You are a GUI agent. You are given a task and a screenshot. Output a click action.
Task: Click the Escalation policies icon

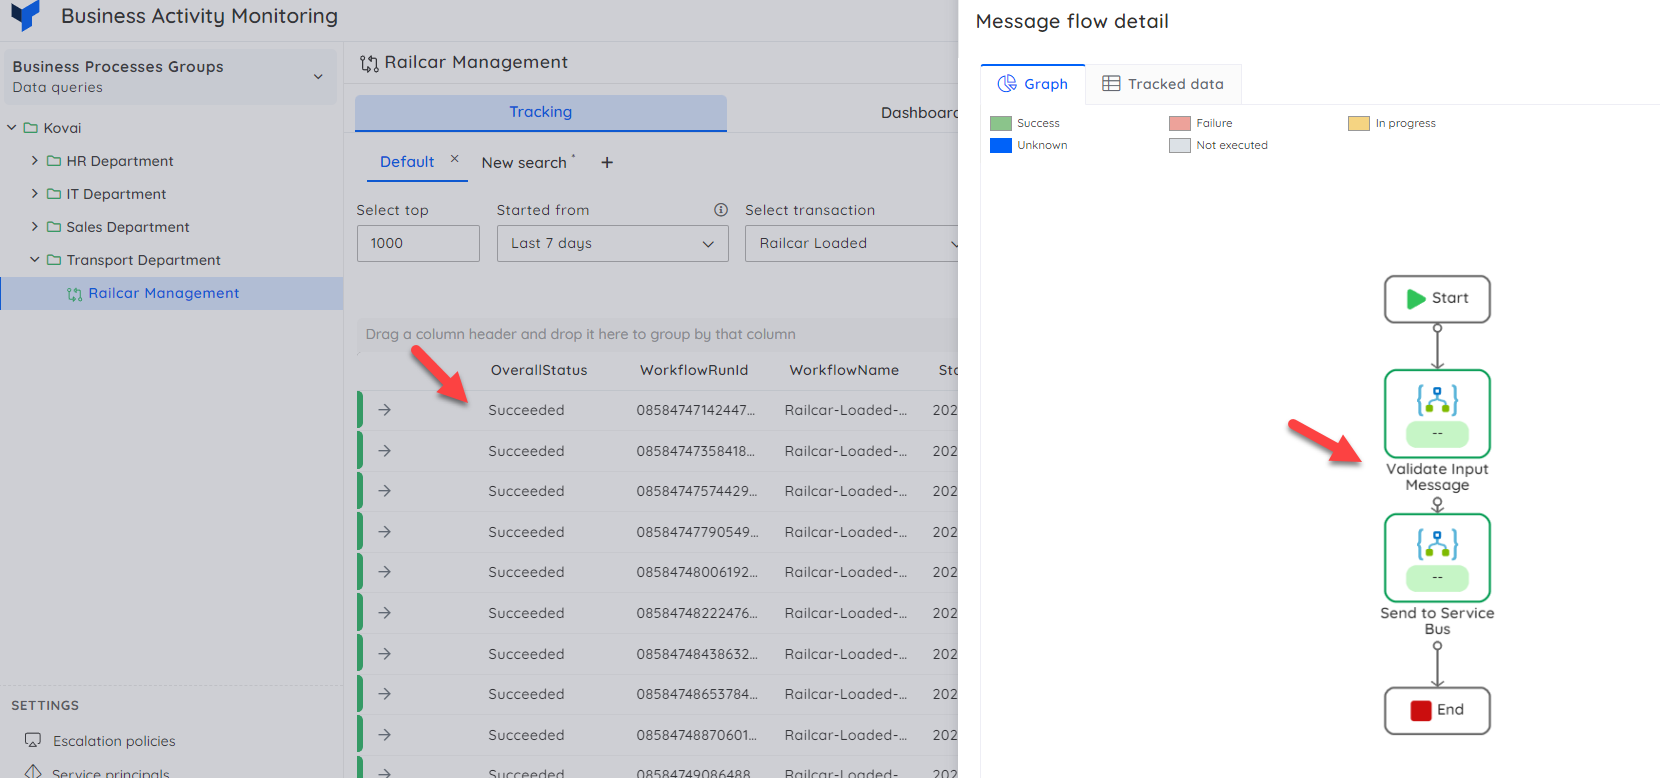(x=33, y=740)
